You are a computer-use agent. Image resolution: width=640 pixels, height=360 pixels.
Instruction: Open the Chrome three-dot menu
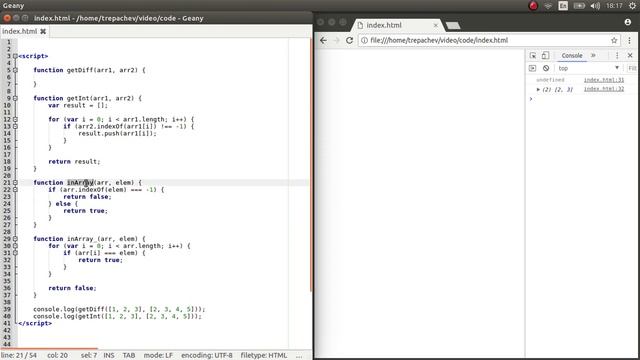click(x=629, y=40)
